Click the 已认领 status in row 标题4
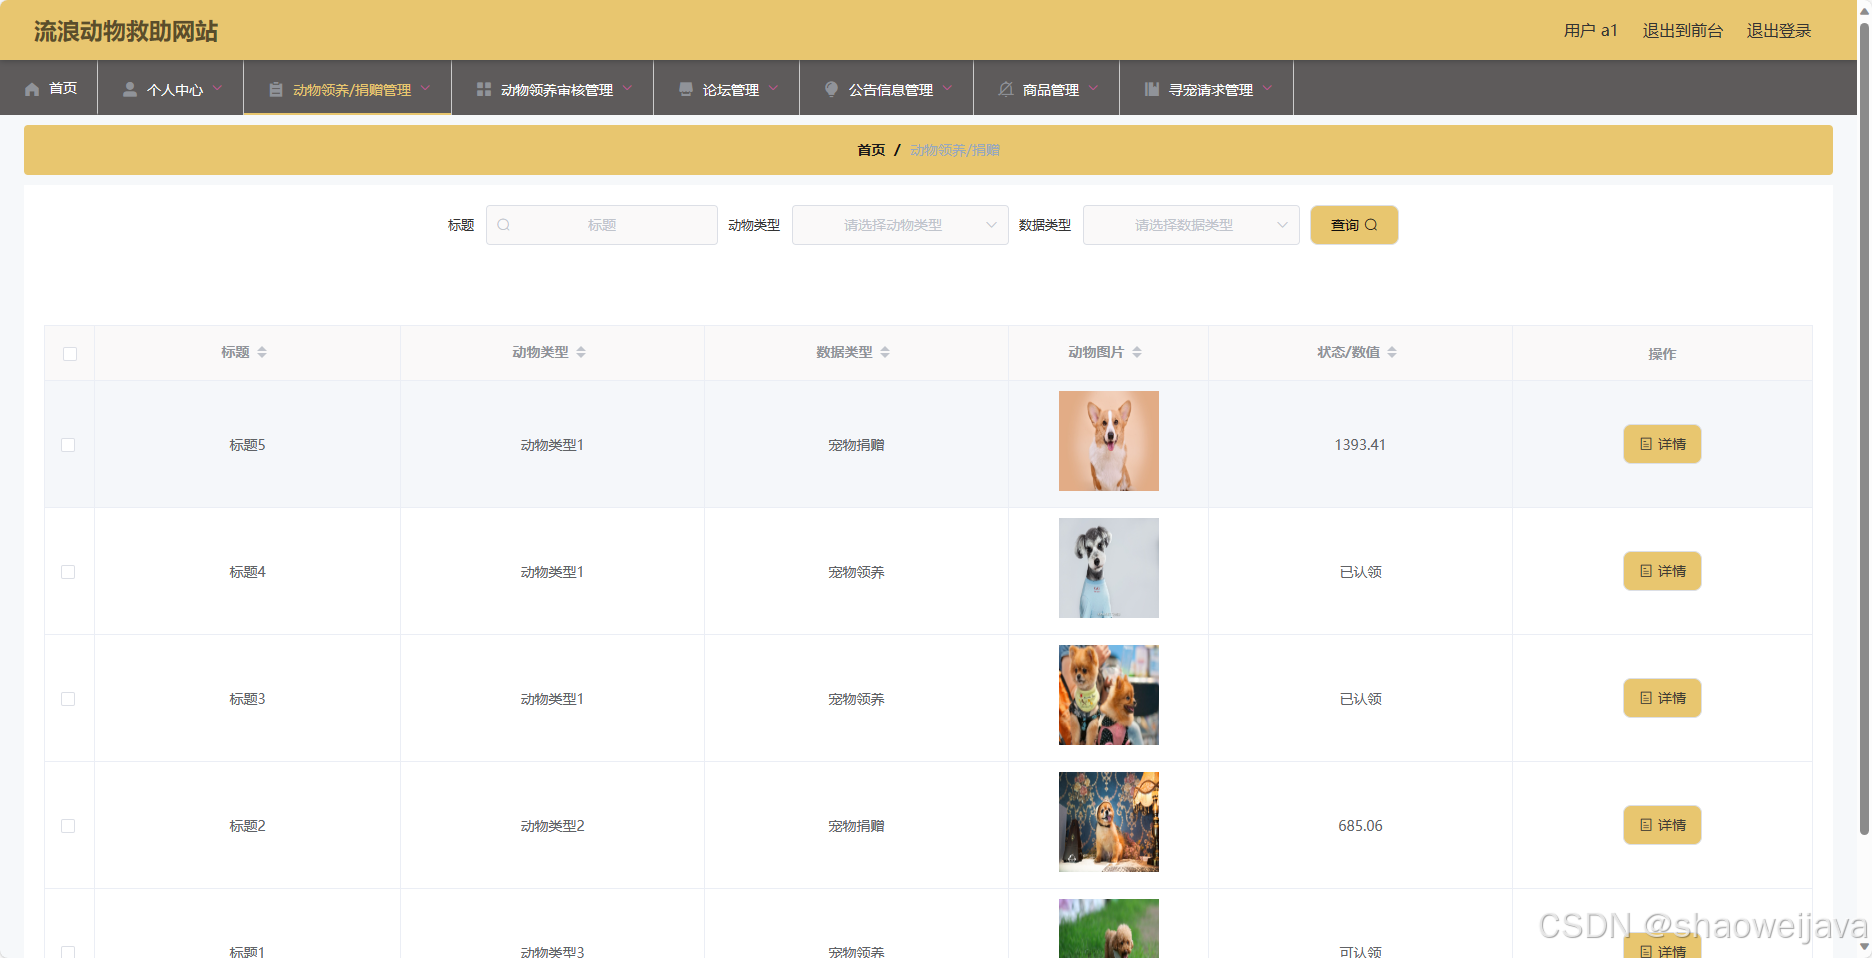The width and height of the screenshot is (1872, 958). click(1360, 572)
